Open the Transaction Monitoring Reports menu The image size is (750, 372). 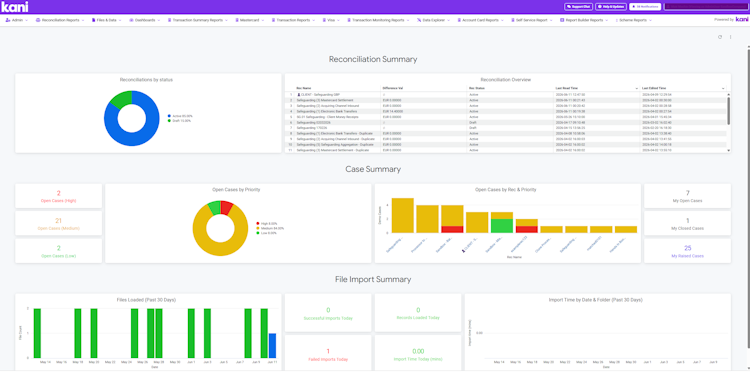pyautogui.click(x=378, y=21)
